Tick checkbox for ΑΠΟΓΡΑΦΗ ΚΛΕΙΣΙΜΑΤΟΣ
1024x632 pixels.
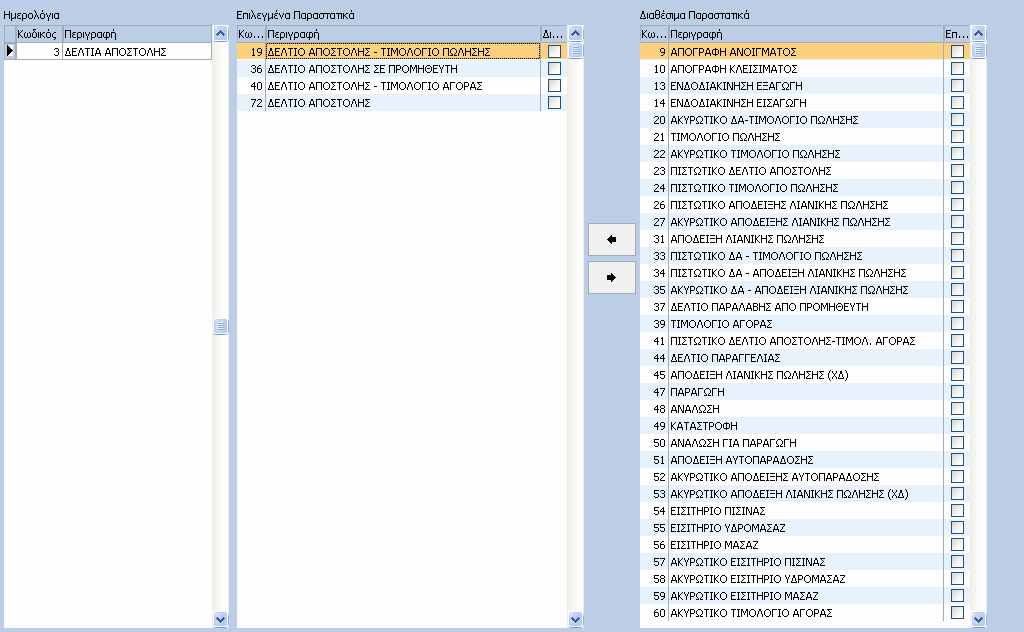957,68
